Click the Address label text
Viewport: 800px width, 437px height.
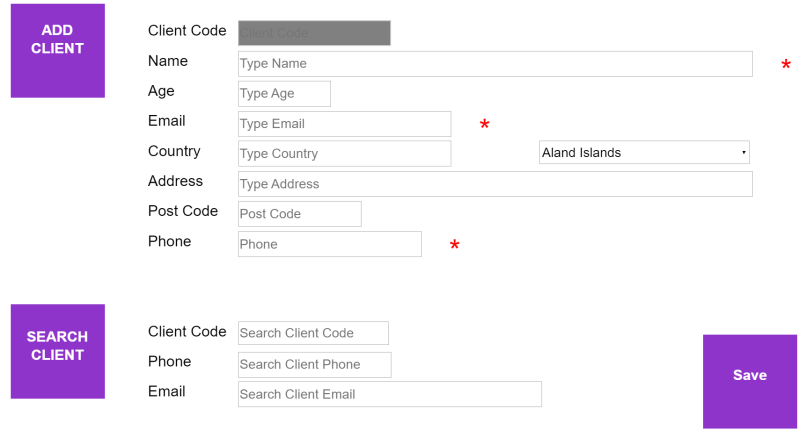point(175,181)
